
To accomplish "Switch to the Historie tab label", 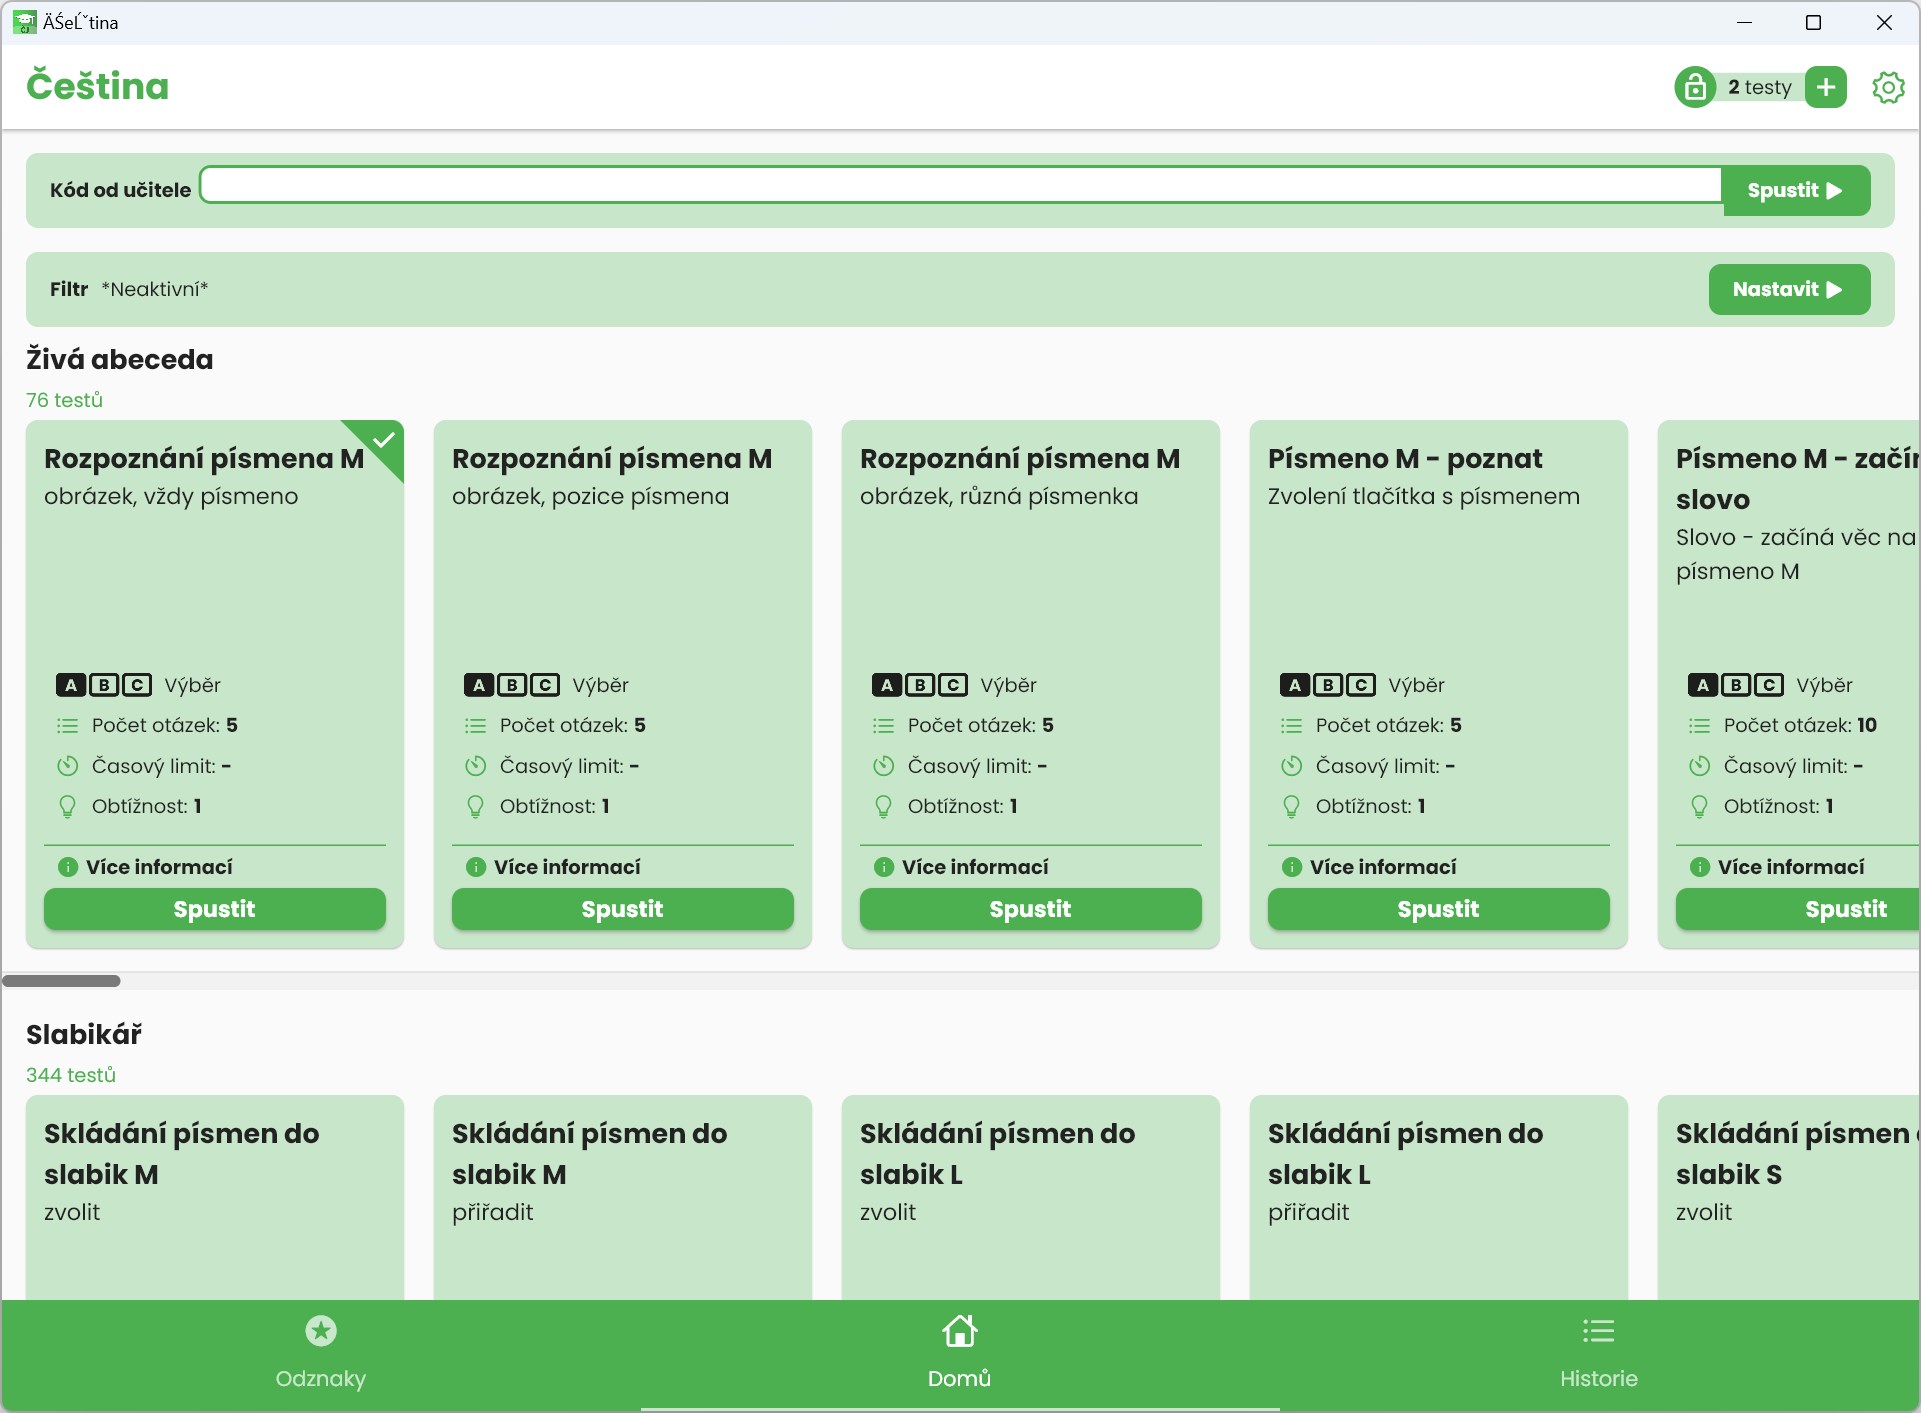I will click(x=1598, y=1378).
